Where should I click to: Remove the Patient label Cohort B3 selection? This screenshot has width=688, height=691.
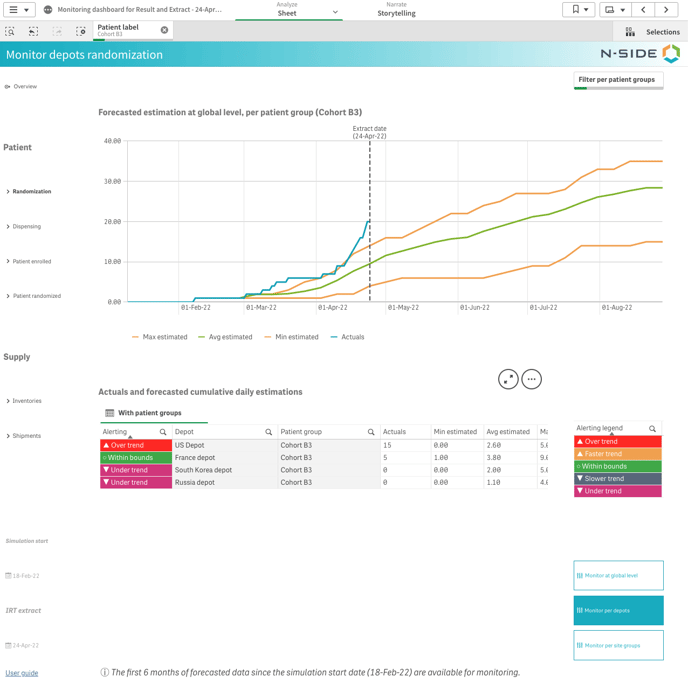tap(165, 30)
